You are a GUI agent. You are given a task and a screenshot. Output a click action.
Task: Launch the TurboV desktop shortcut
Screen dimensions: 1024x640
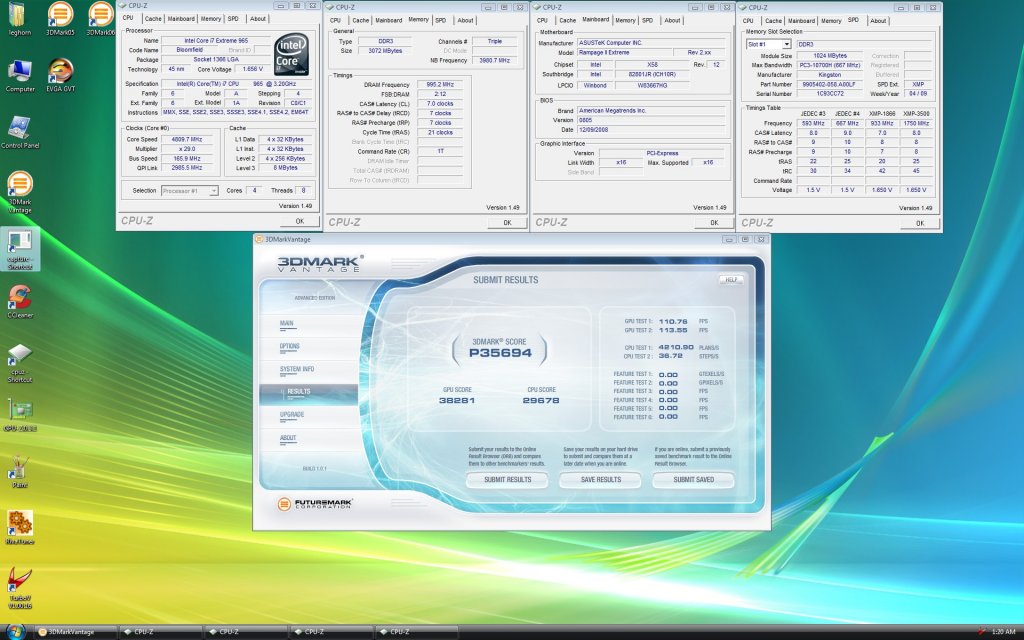tap(20, 588)
